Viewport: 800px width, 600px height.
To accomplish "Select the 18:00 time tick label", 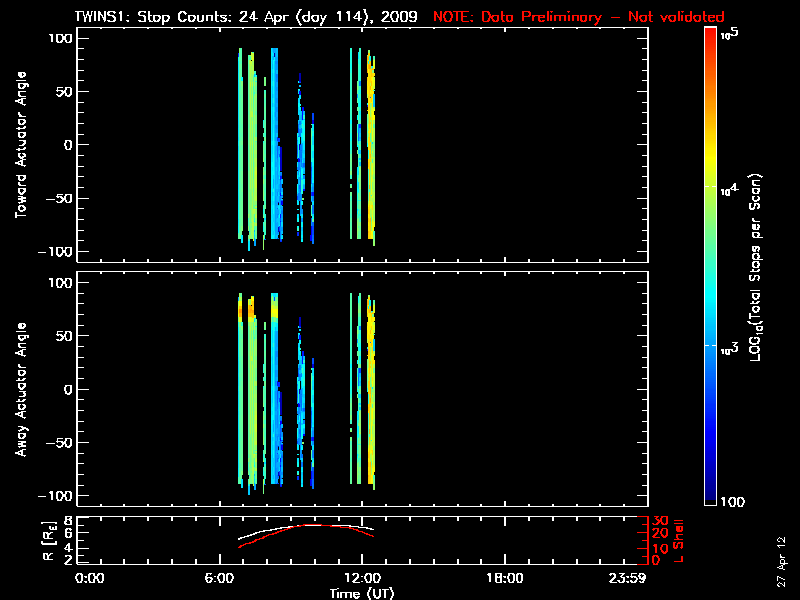I will [503, 578].
